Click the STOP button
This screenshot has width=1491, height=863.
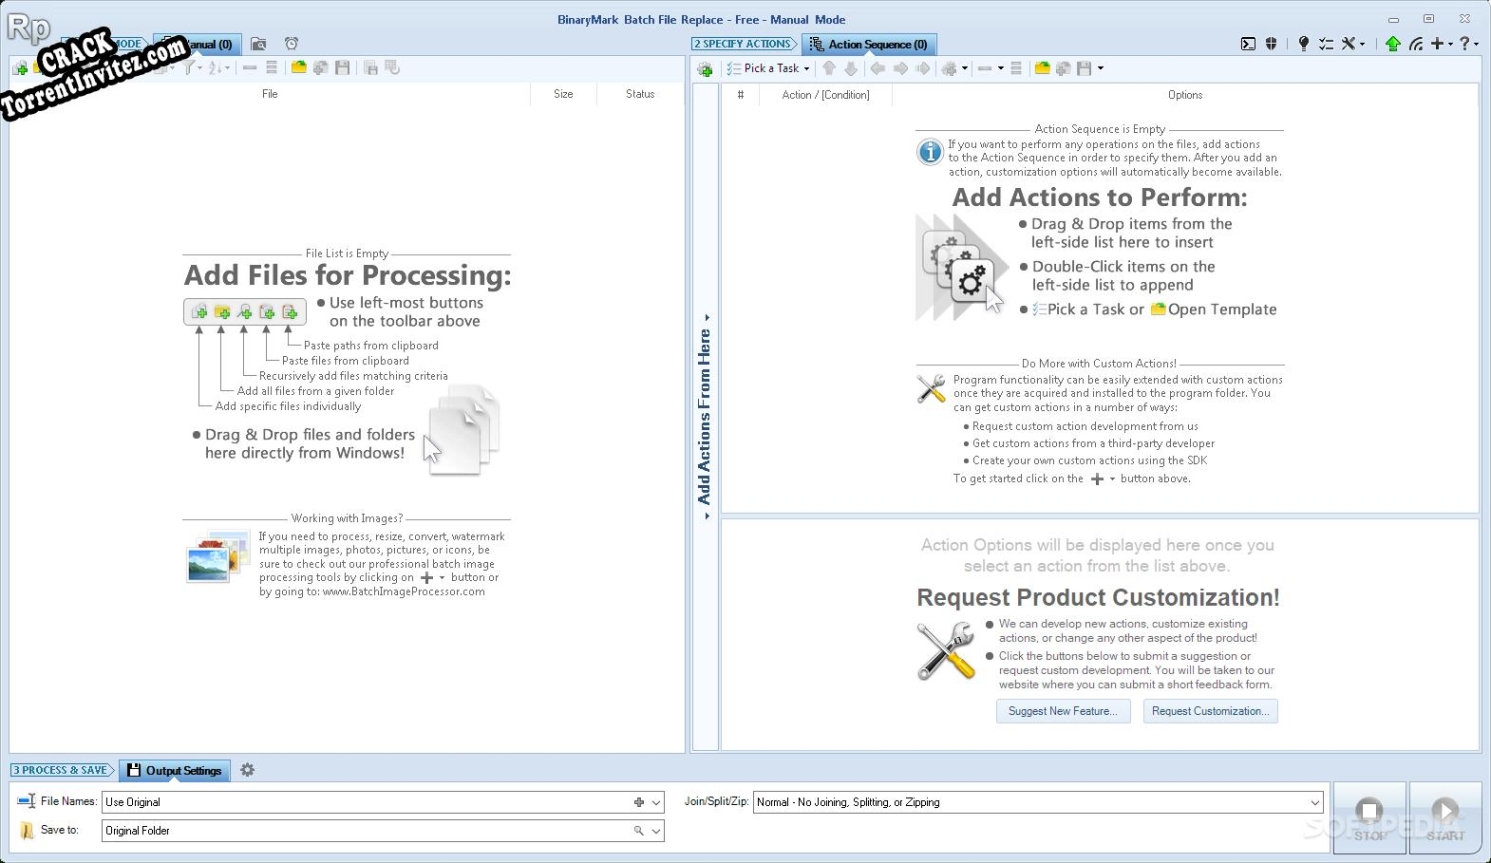1369,818
